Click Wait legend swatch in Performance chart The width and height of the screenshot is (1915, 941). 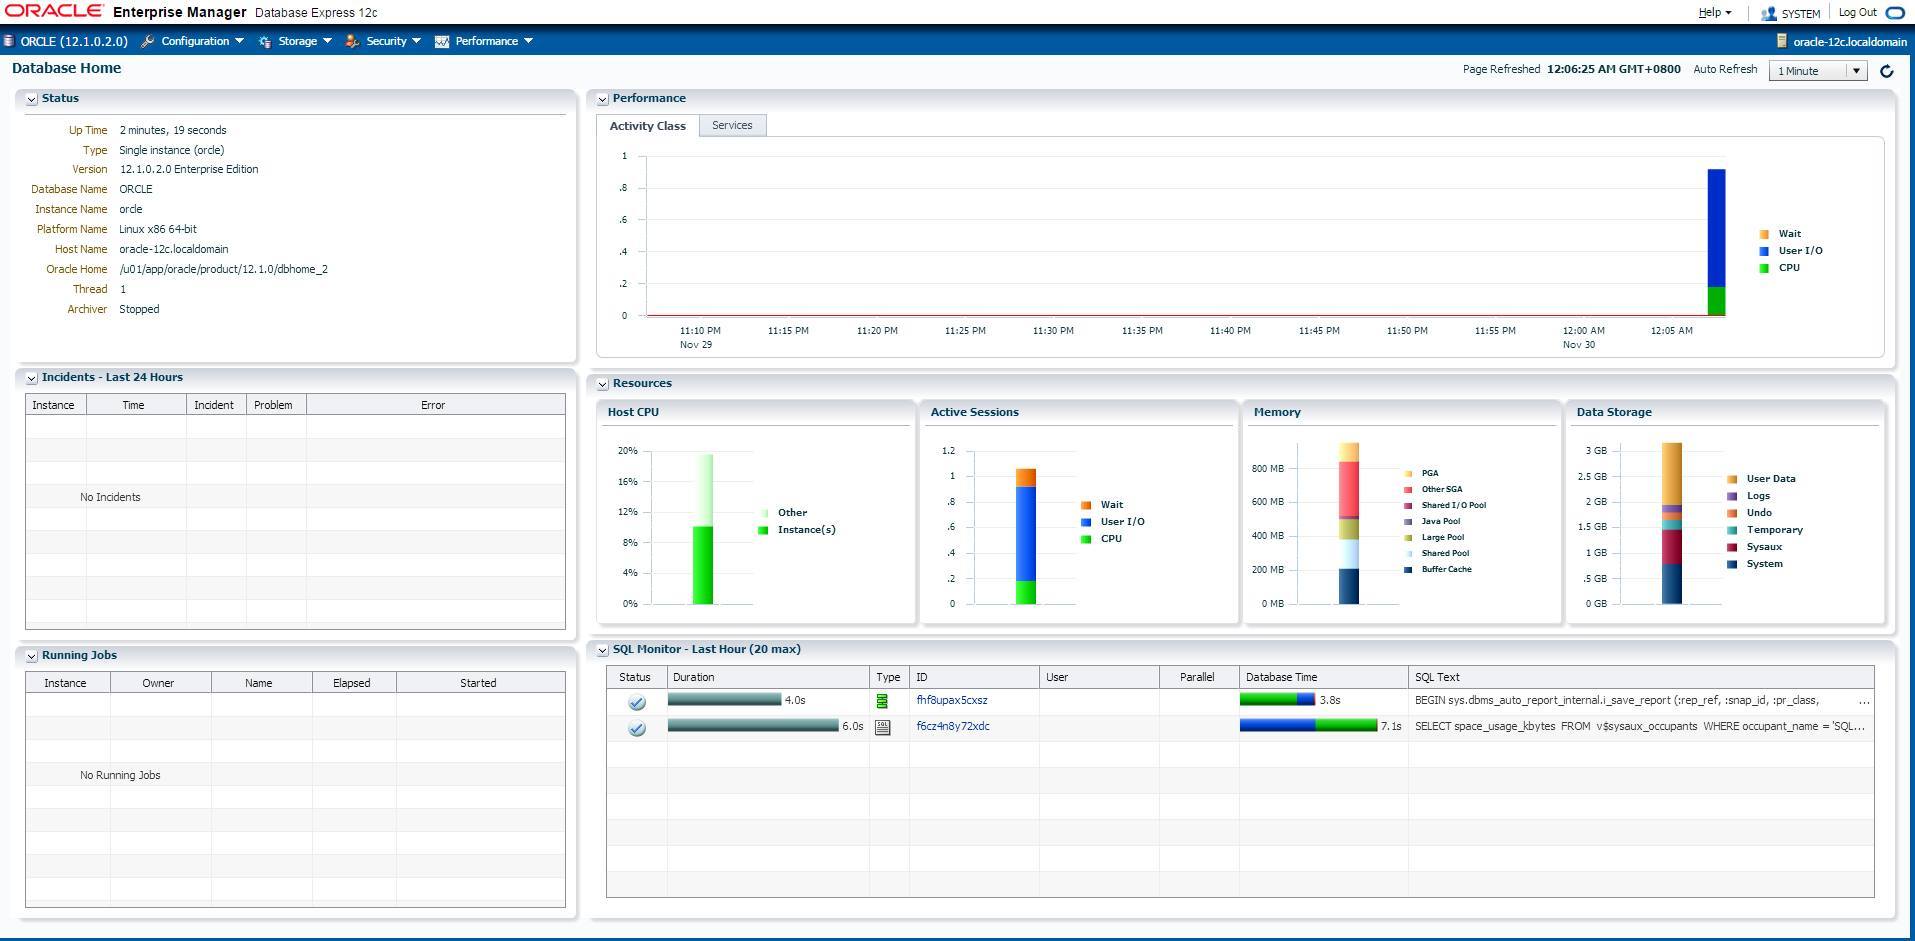pos(1764,234)
